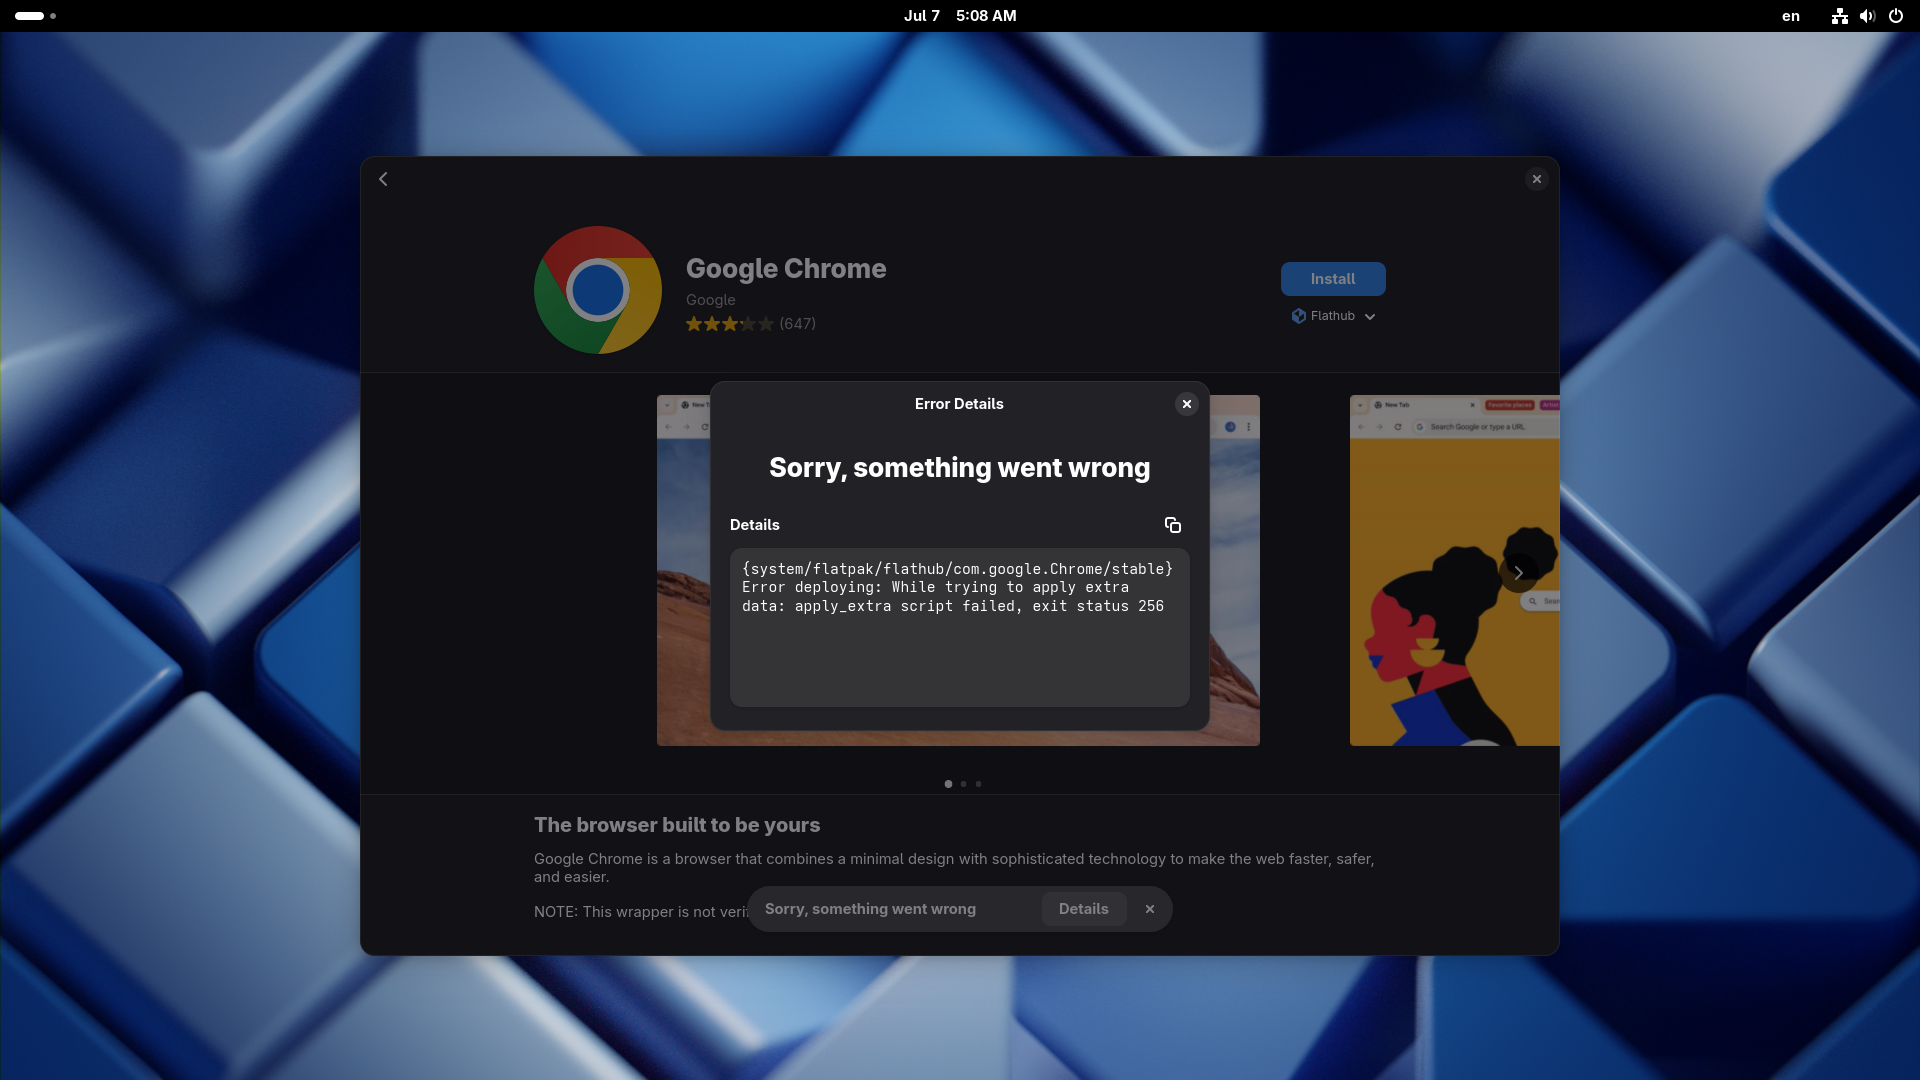The image size is (1920, 1080).
Task: Select the third screenshot page dot
Action: (x=978, y=784)
